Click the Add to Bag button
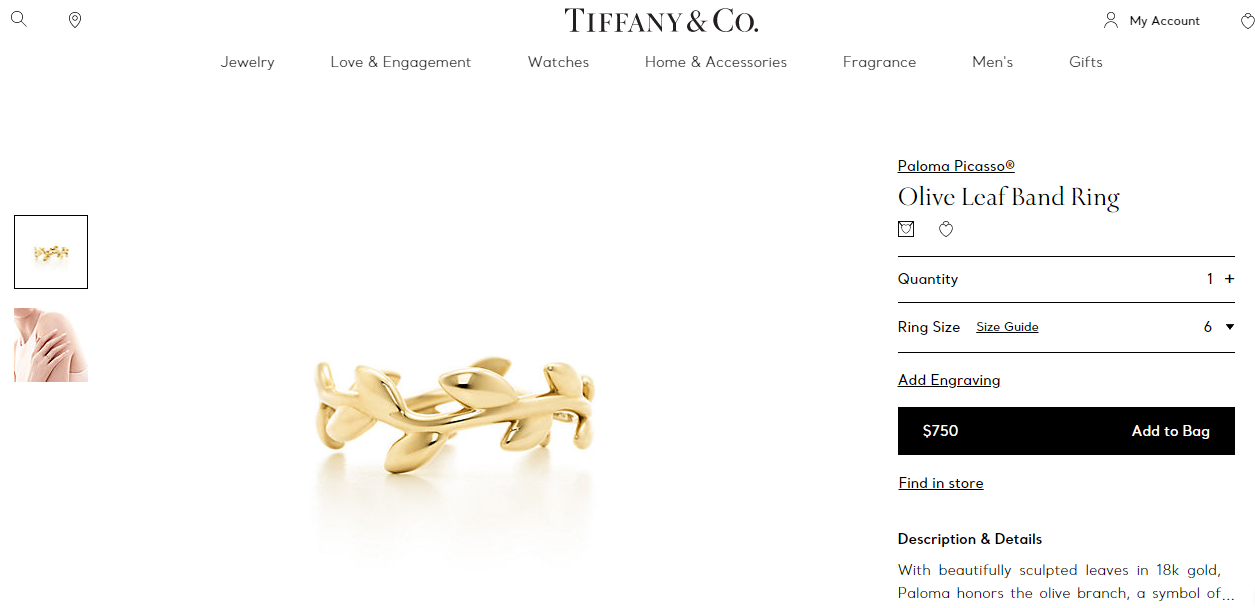Viewport: 1255px width, 608px height. point(1066,431)
